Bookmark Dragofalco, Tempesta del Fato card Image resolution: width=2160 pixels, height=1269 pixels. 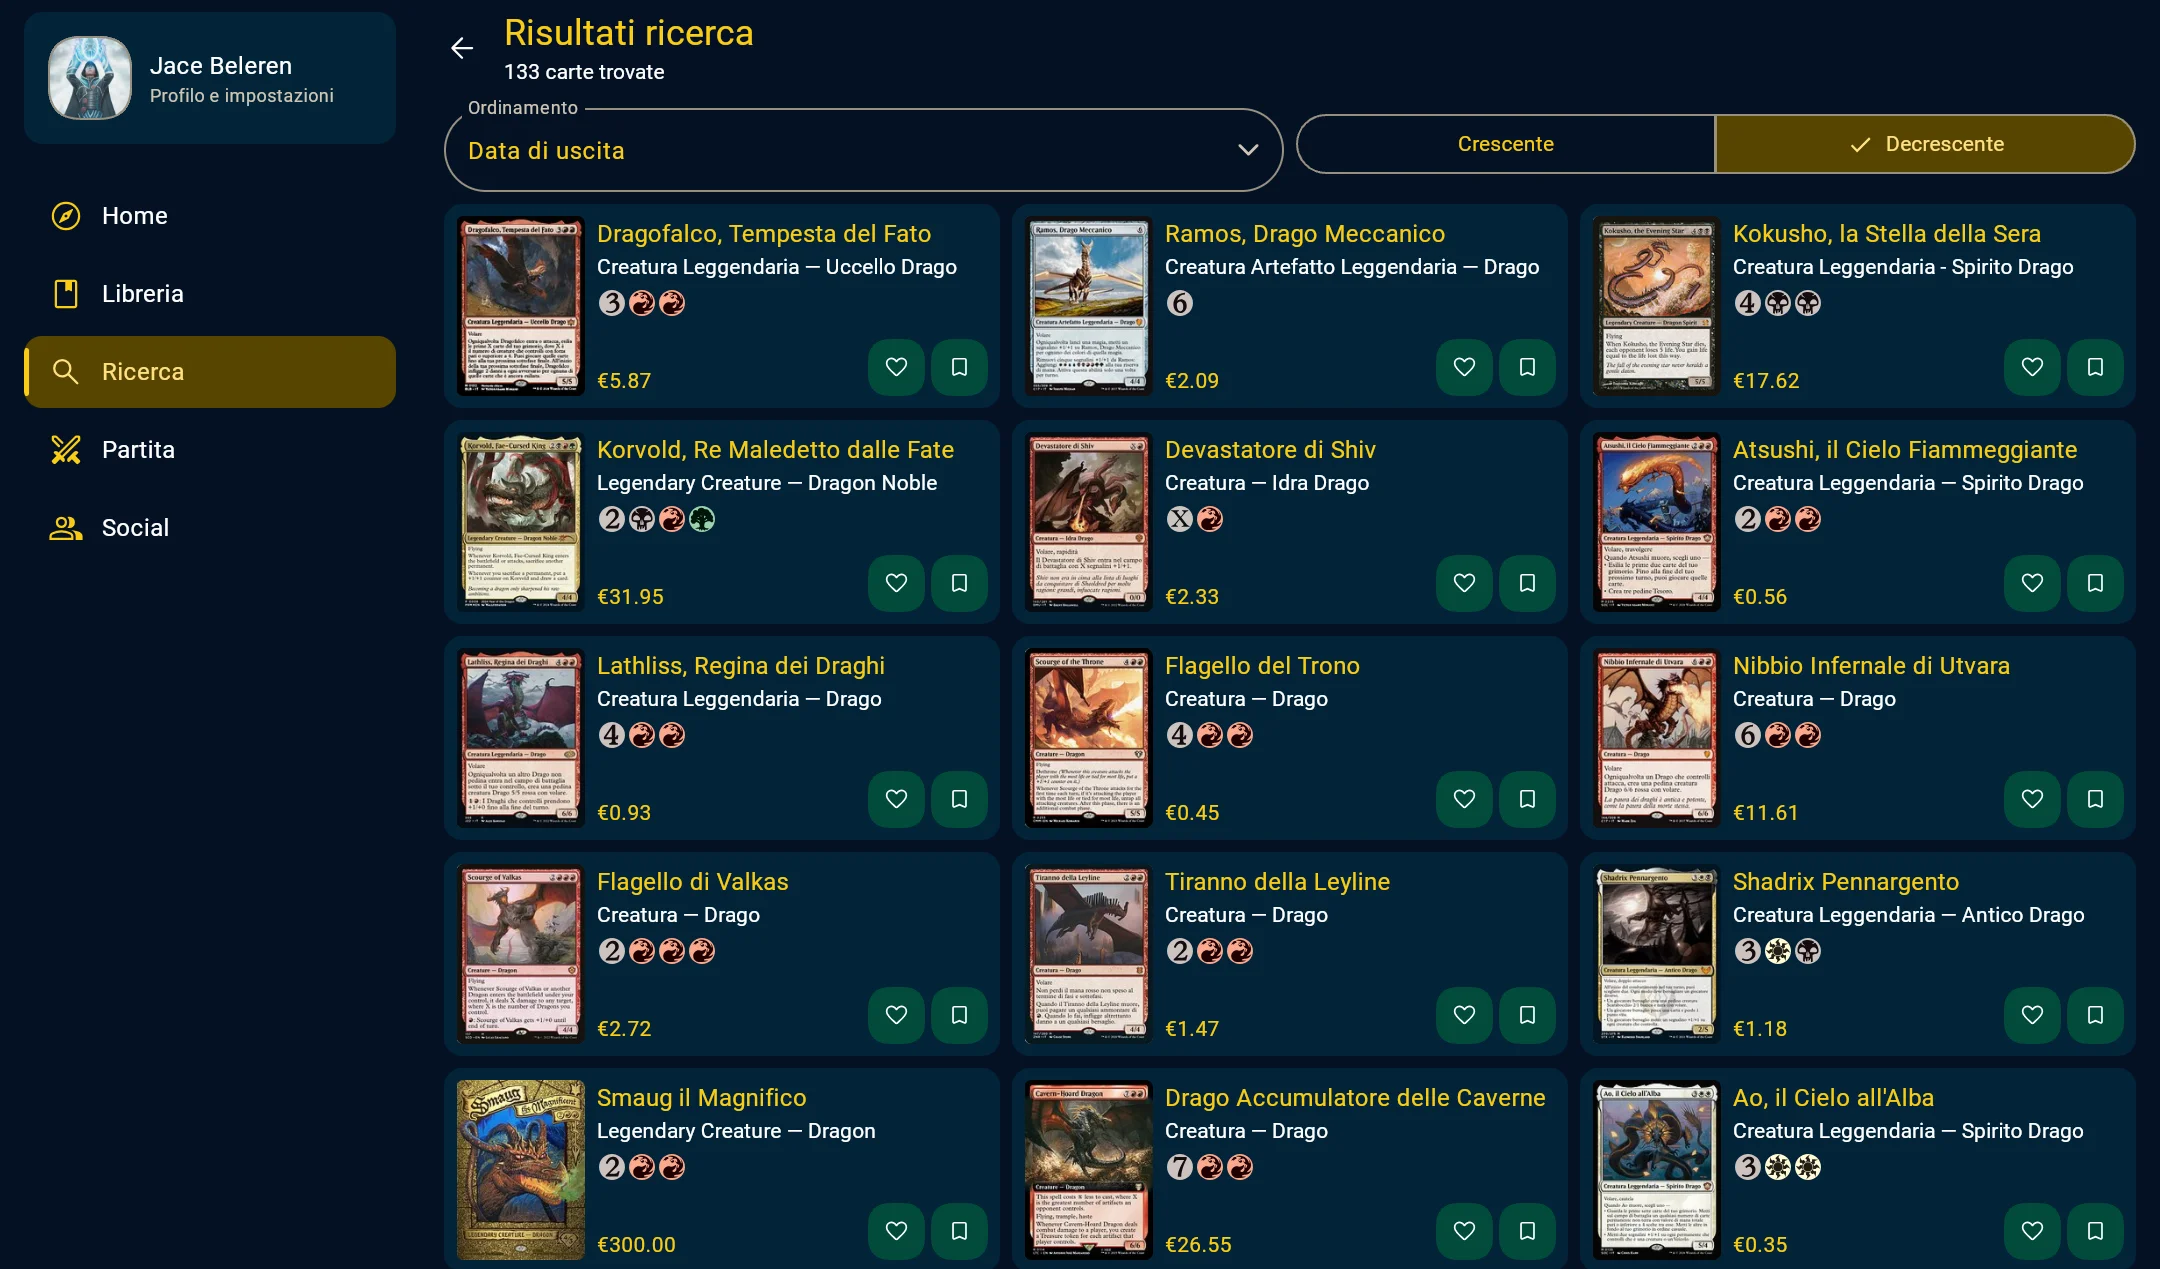click(x=959, y=367)
